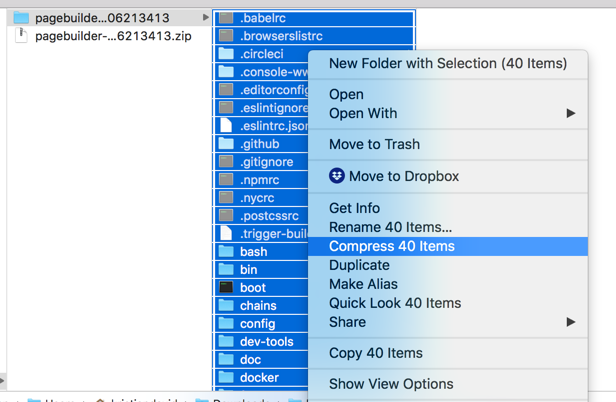616x402 pixels.
Task: Select the dev-tools folder row
Action: (261, 341)
